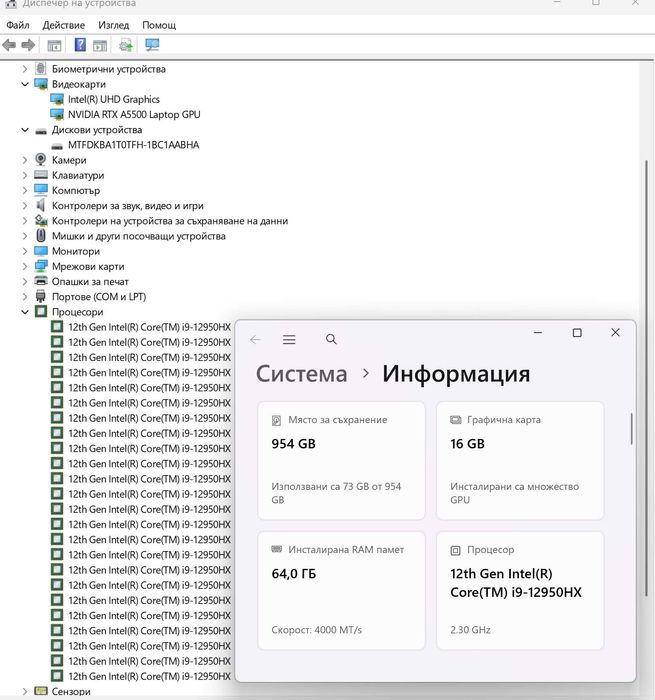Screen dimensions: 655x700
Task: Open the Процесор info card
Action: [520, 590]
